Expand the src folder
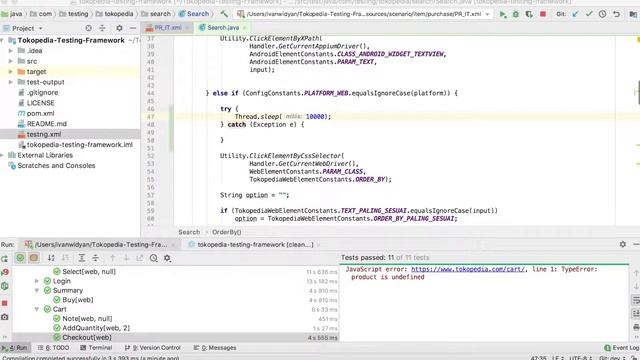Viewport: 640px width, 360px height. [11, 61]
